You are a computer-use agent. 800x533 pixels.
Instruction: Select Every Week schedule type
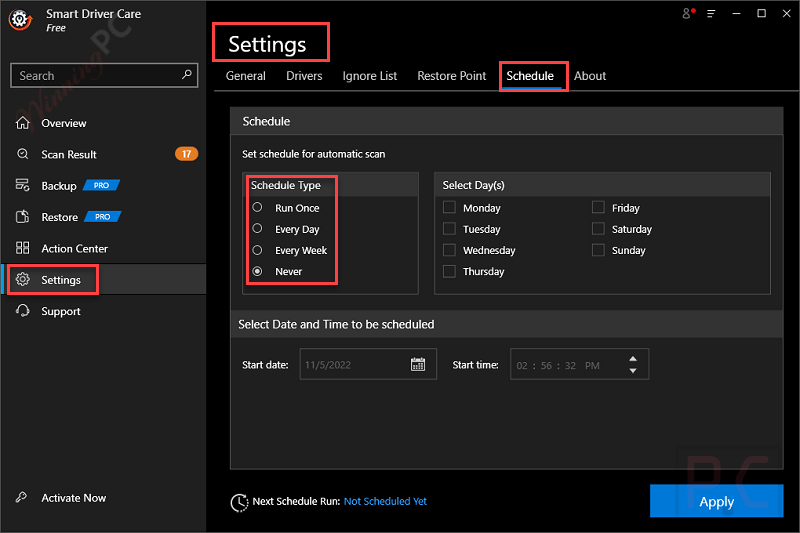(258, 250)
